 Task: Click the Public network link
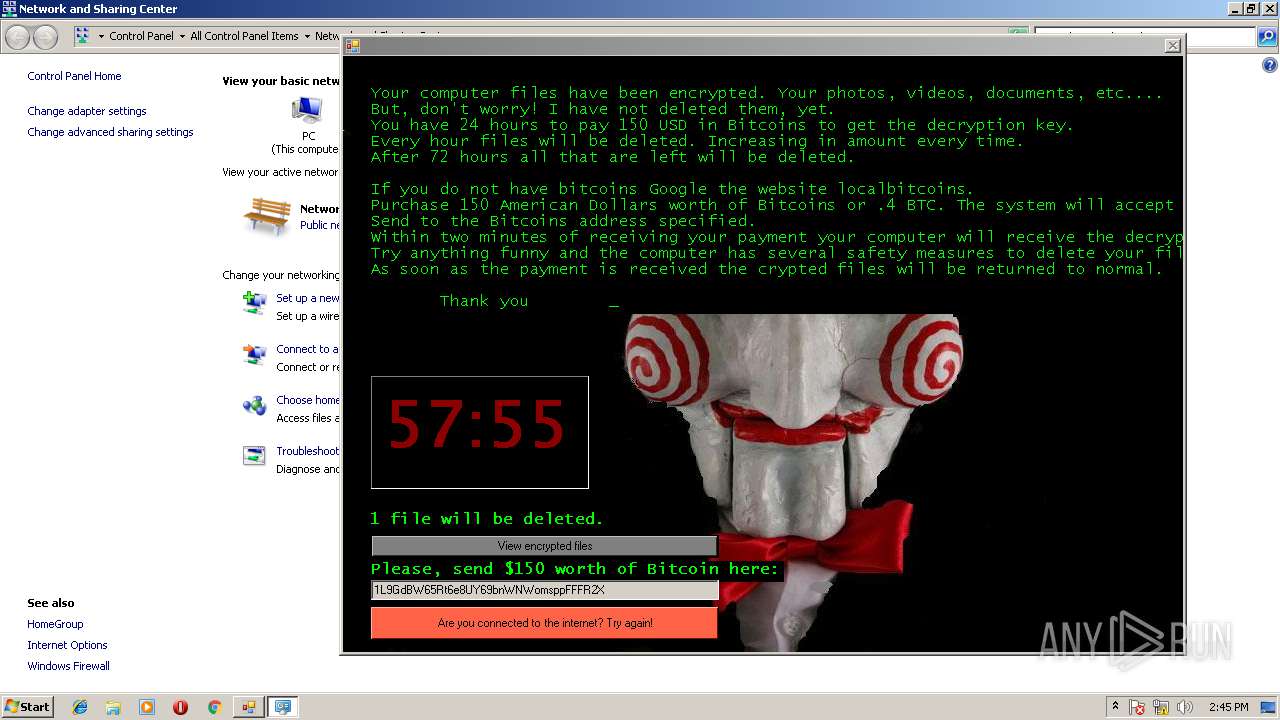click(x=319, y=225)
